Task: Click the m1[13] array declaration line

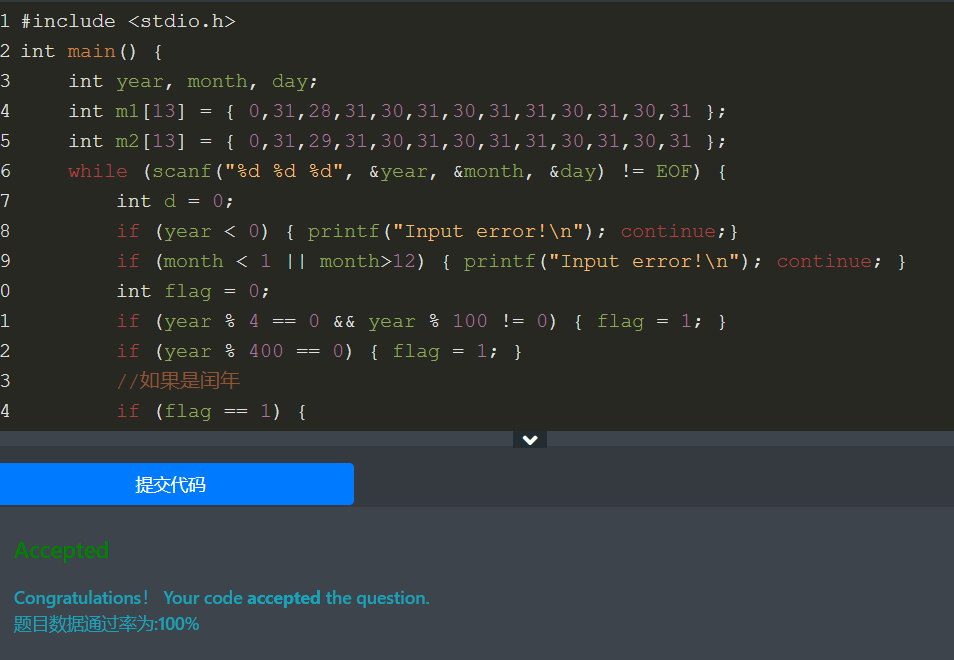Action: coord(397,111)
